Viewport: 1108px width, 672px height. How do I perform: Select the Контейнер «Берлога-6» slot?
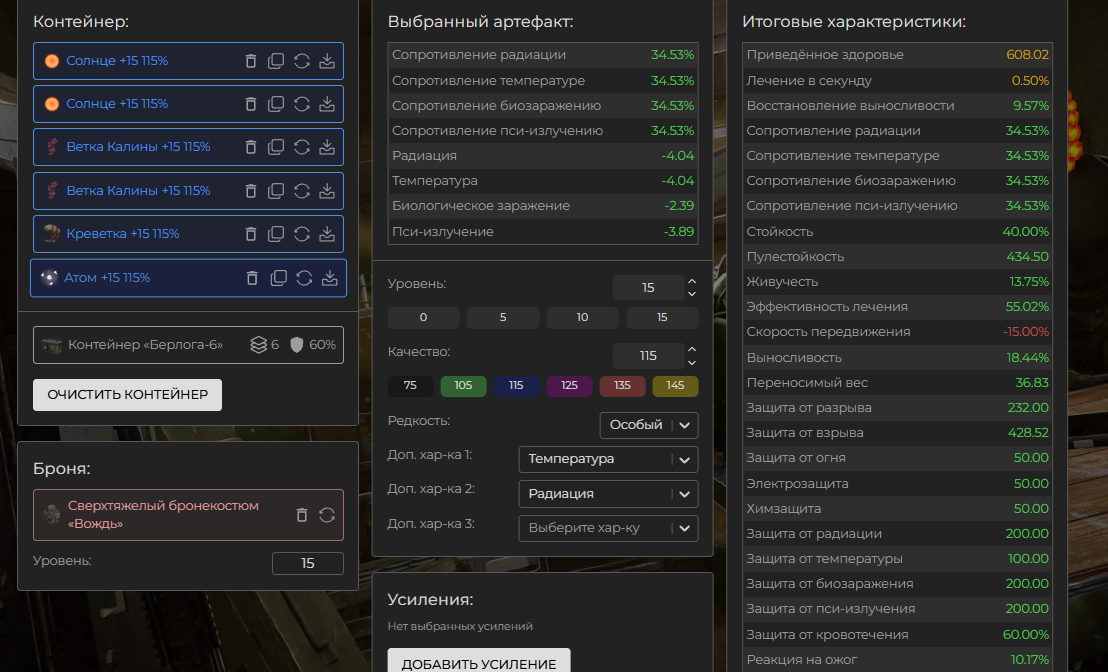[188, 345]
